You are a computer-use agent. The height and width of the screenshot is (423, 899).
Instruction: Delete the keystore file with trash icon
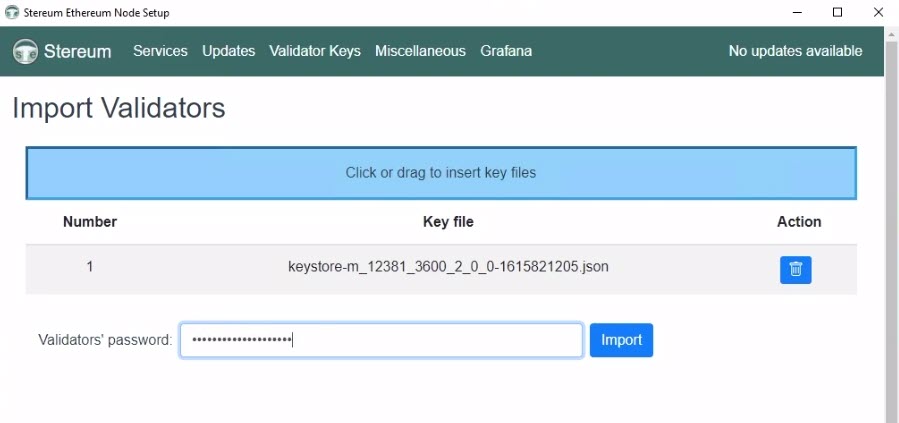(795, 269)
